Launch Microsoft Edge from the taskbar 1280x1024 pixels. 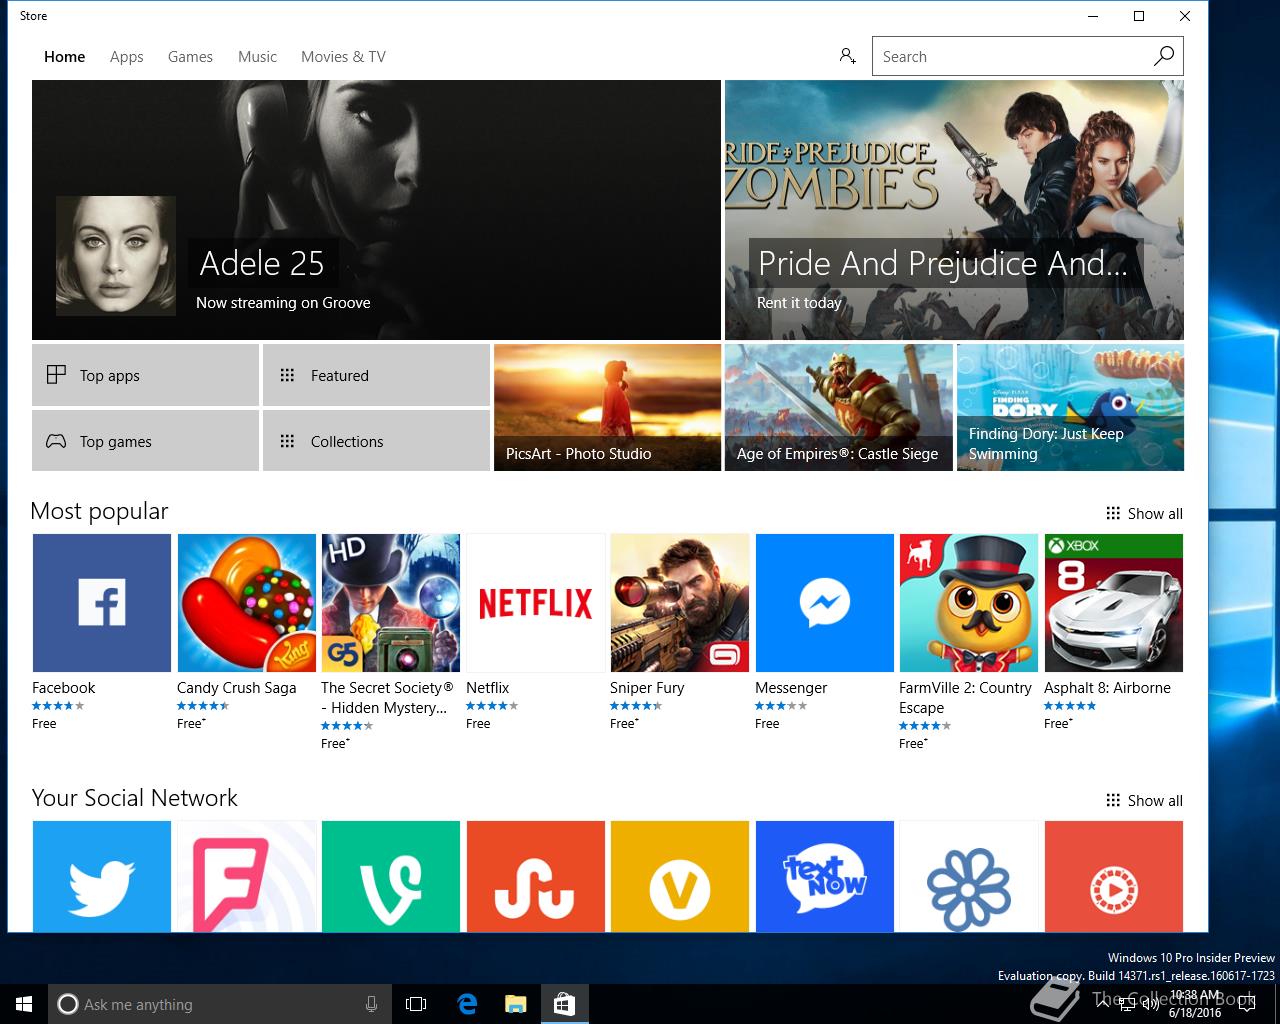coord(467,1004)
